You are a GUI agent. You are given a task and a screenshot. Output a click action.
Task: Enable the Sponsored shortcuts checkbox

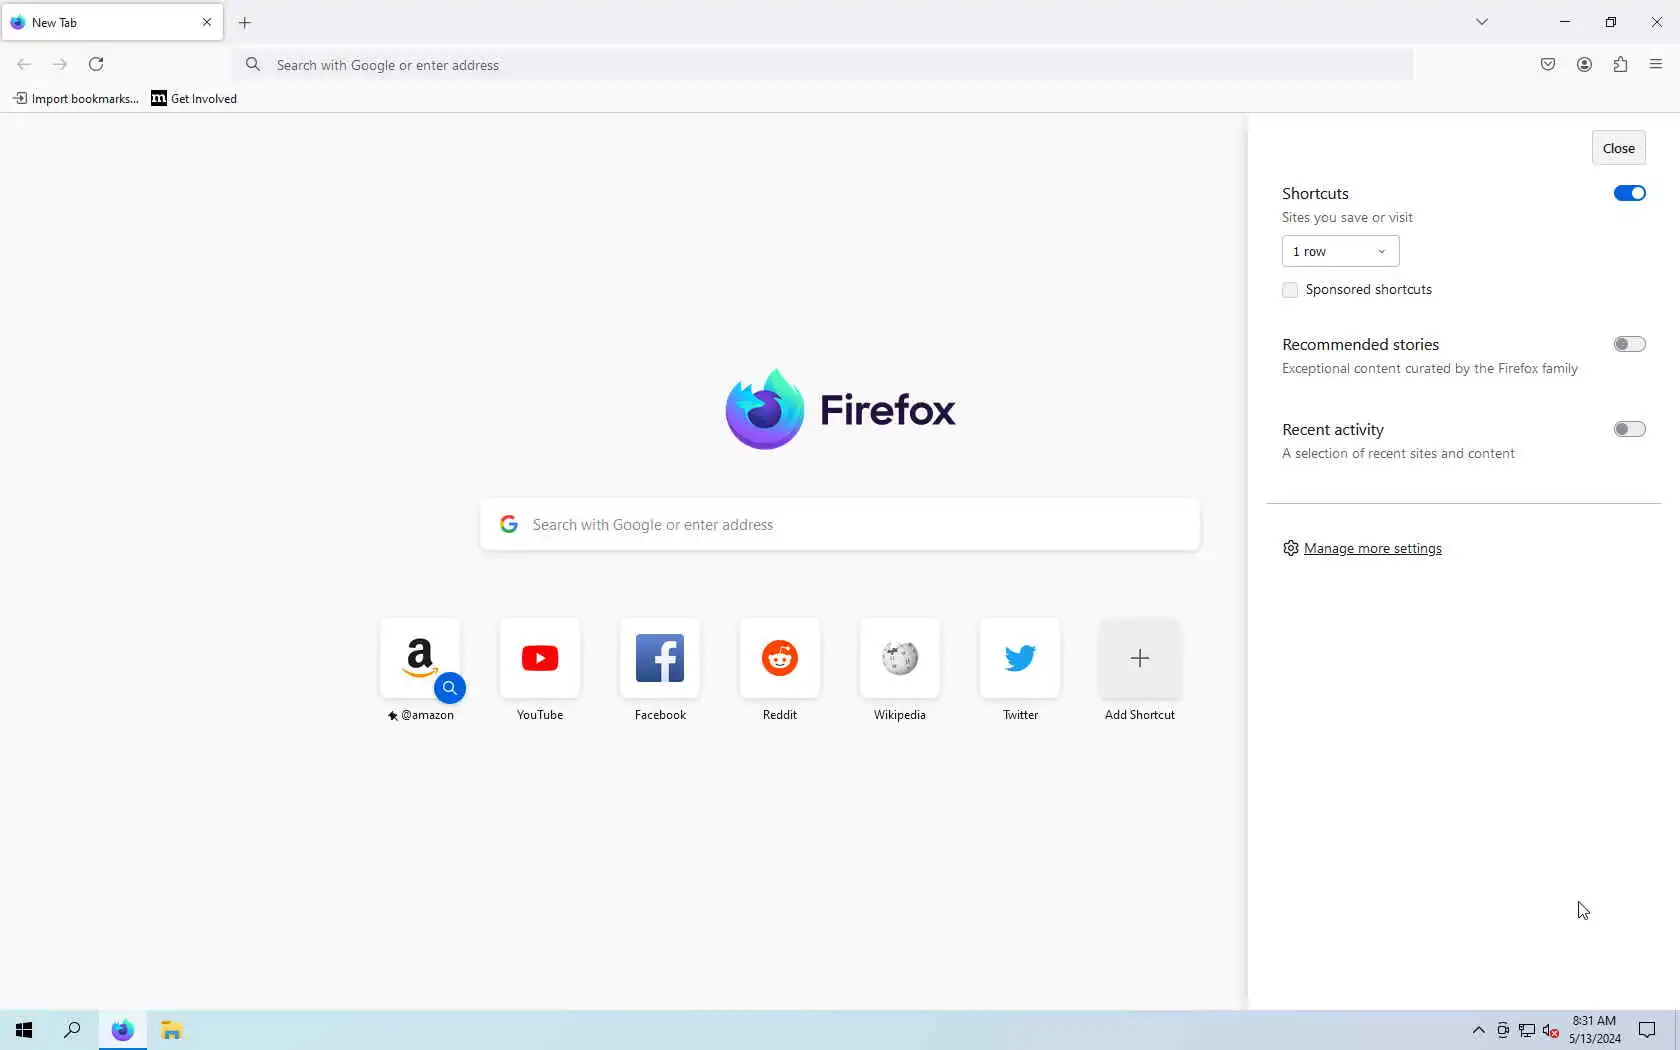[x=1290, y=290]
